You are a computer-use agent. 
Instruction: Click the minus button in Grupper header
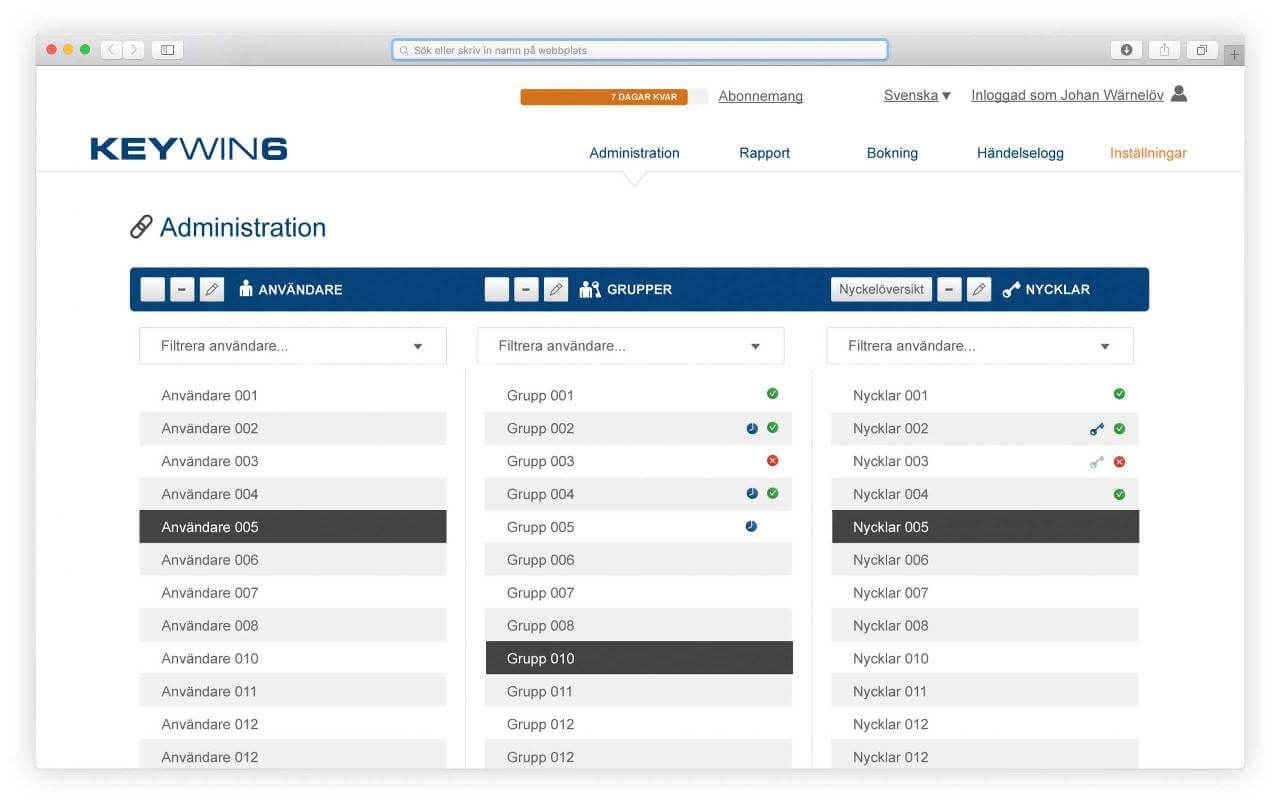526,290
